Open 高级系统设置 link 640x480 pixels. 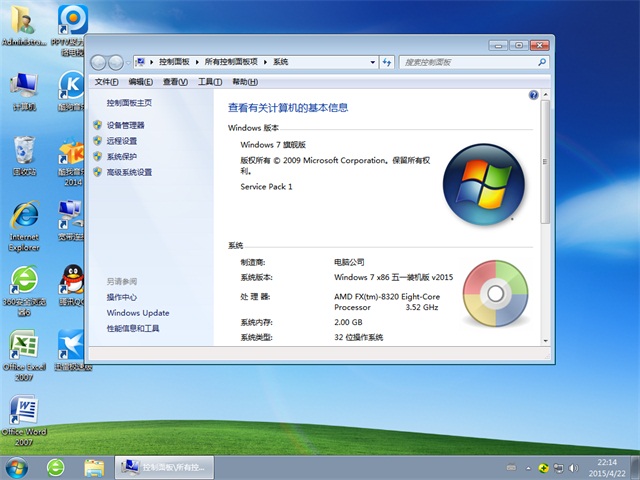click(129, 172)
